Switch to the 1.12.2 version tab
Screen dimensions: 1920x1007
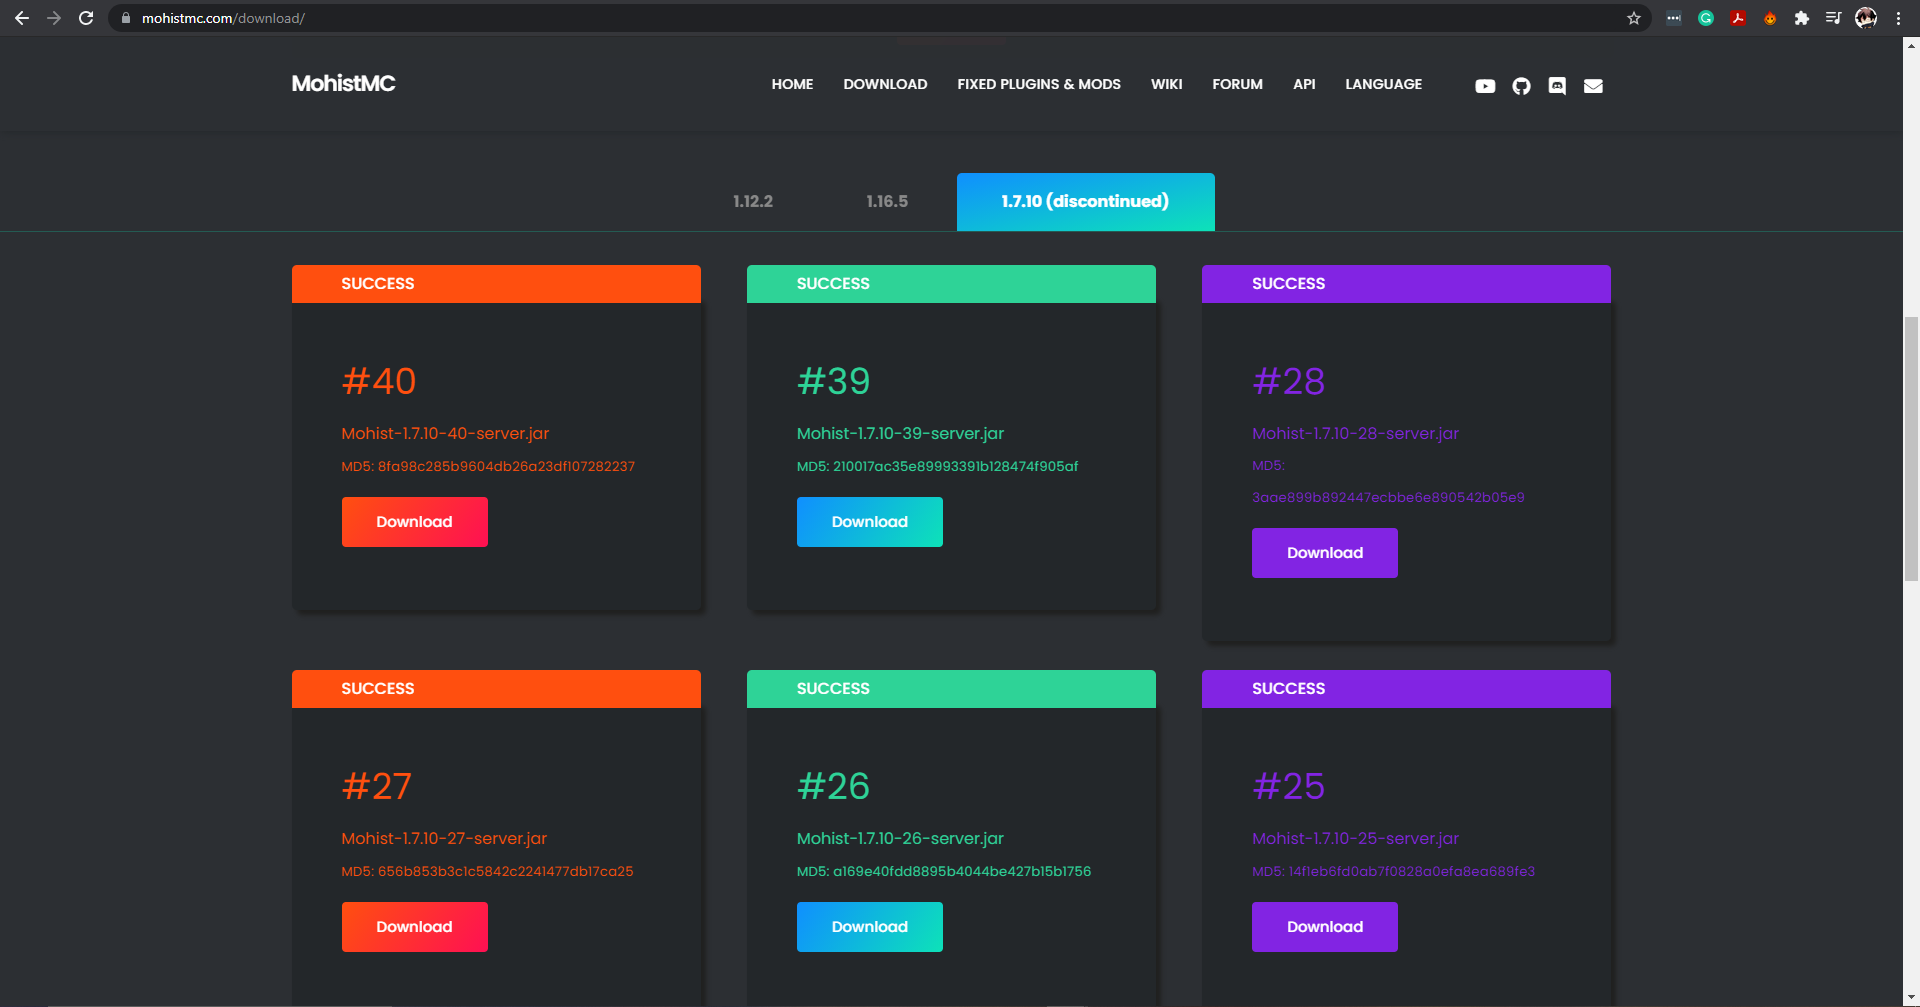(x=753, y=201)
